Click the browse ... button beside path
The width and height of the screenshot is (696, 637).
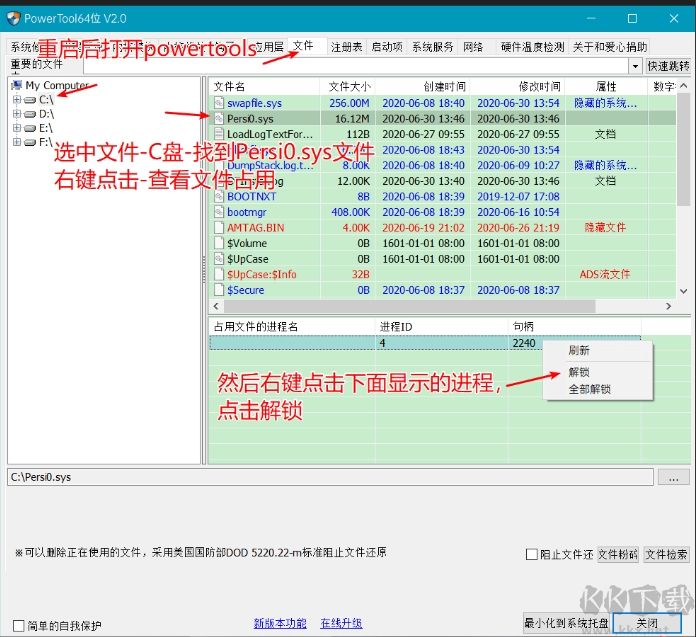tap(673, 478)
